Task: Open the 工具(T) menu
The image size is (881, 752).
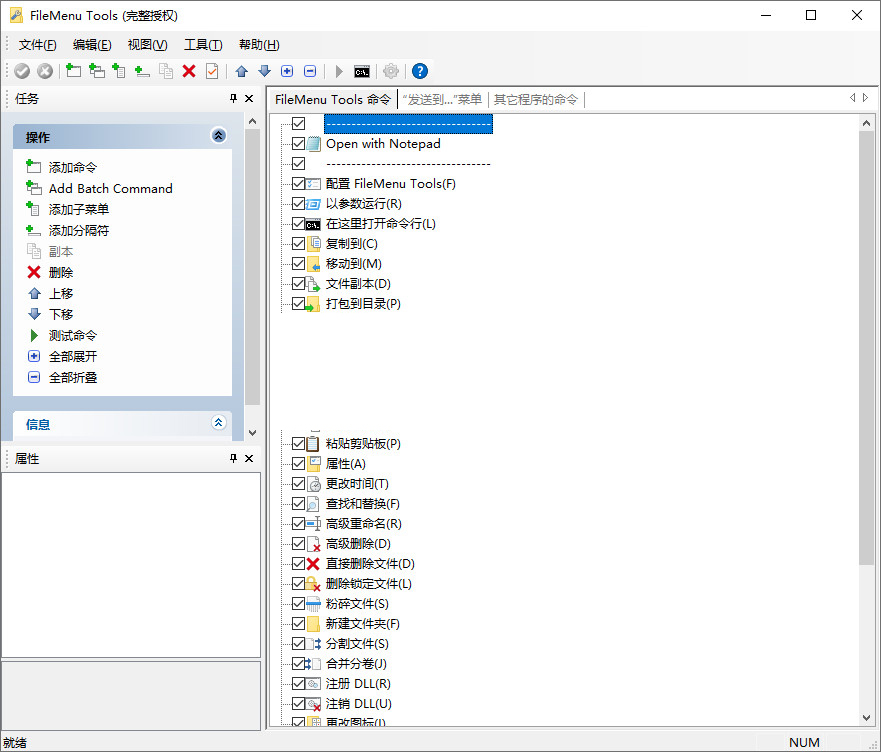Action: [203, 45]
